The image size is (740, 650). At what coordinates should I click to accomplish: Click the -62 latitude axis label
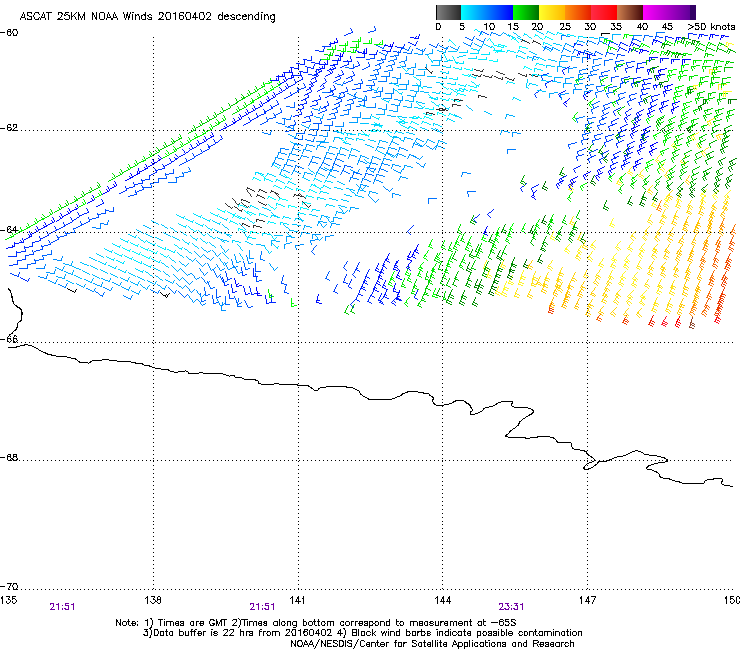(x=9, y=128)
